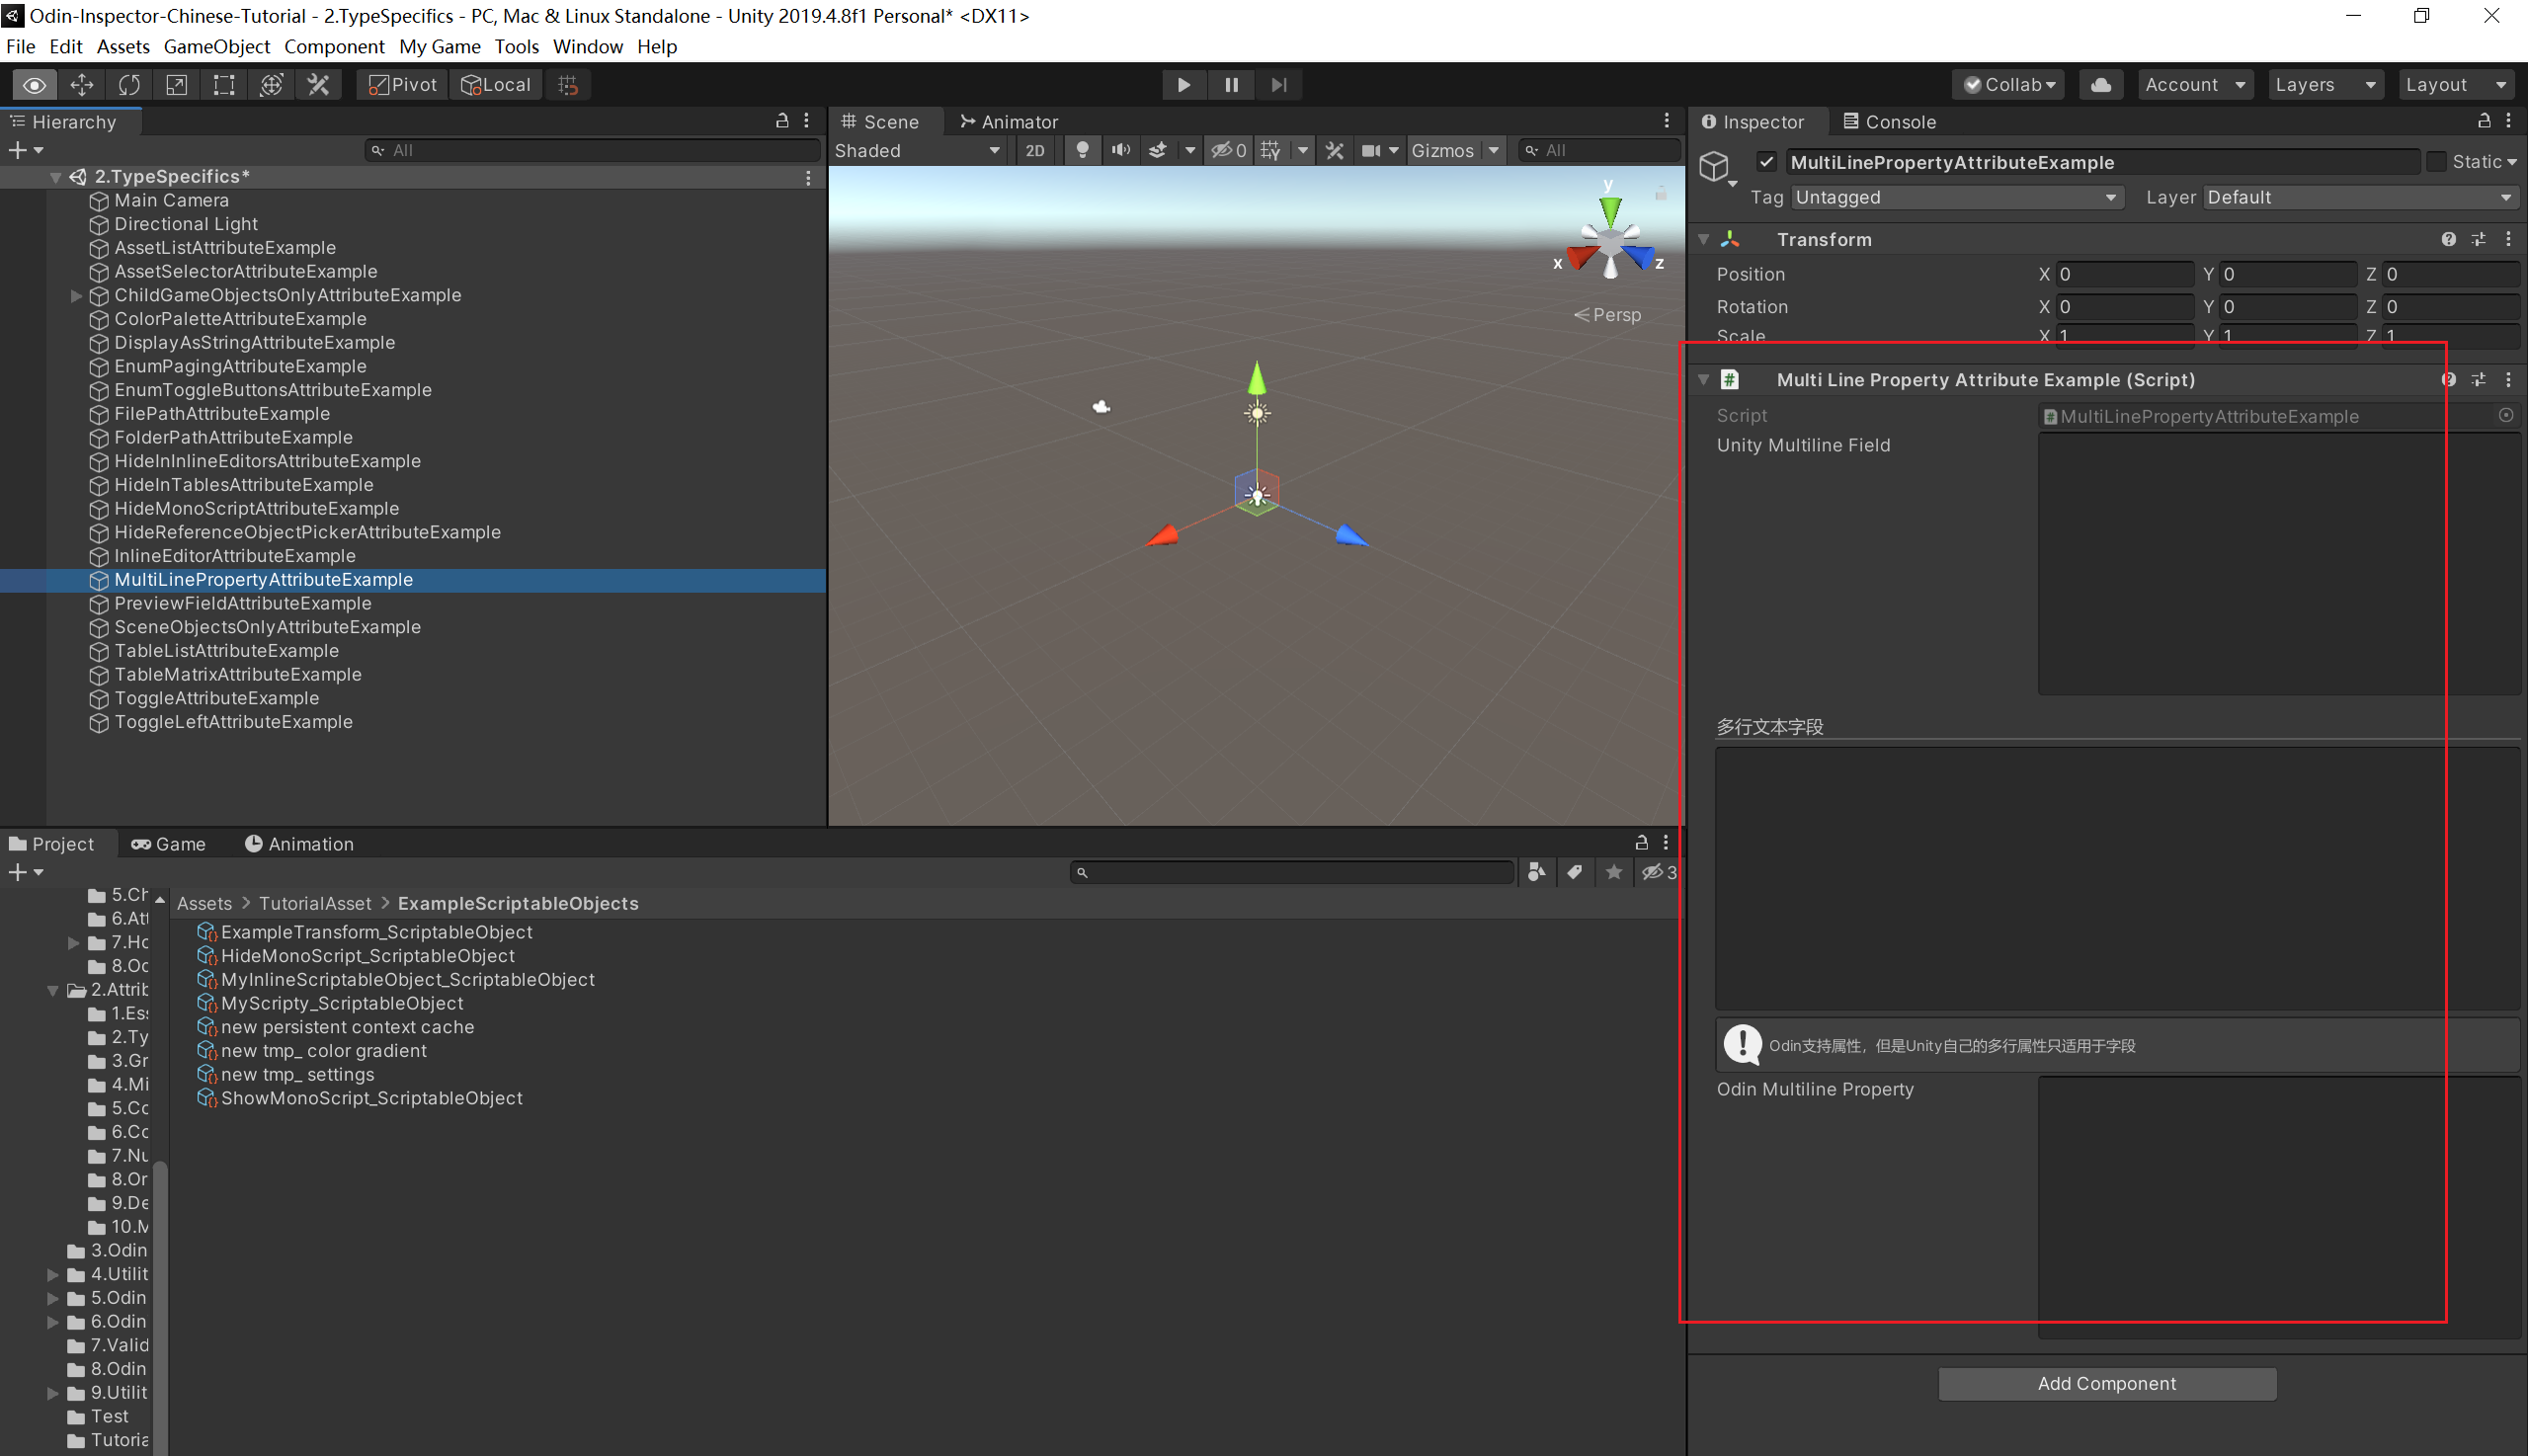Click TutorialAsset in breadcrumb path
This screenshot has width=2528, height=1456.
click(x=315, y=903)
